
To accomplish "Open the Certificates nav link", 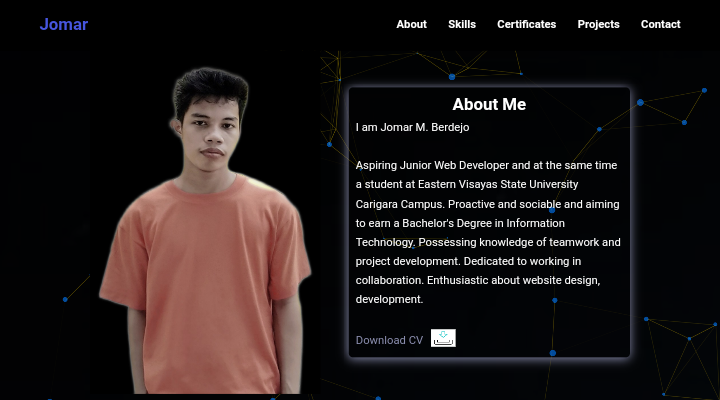I will click(526, 24).
